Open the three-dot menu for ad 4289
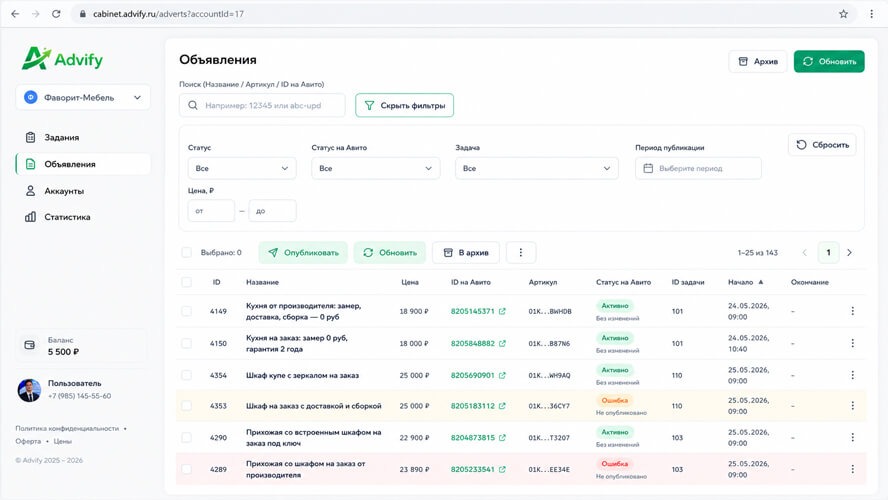The width and height of the screenshot is (888, 500). (852, 469)
